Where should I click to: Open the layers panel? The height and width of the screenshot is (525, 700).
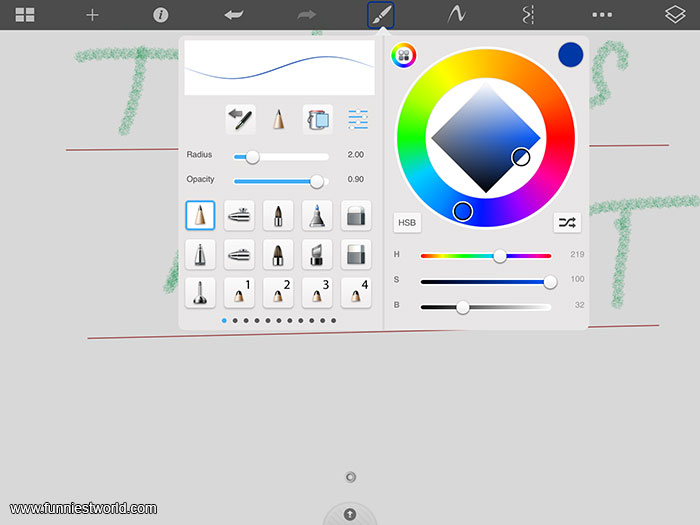[675, 14]
